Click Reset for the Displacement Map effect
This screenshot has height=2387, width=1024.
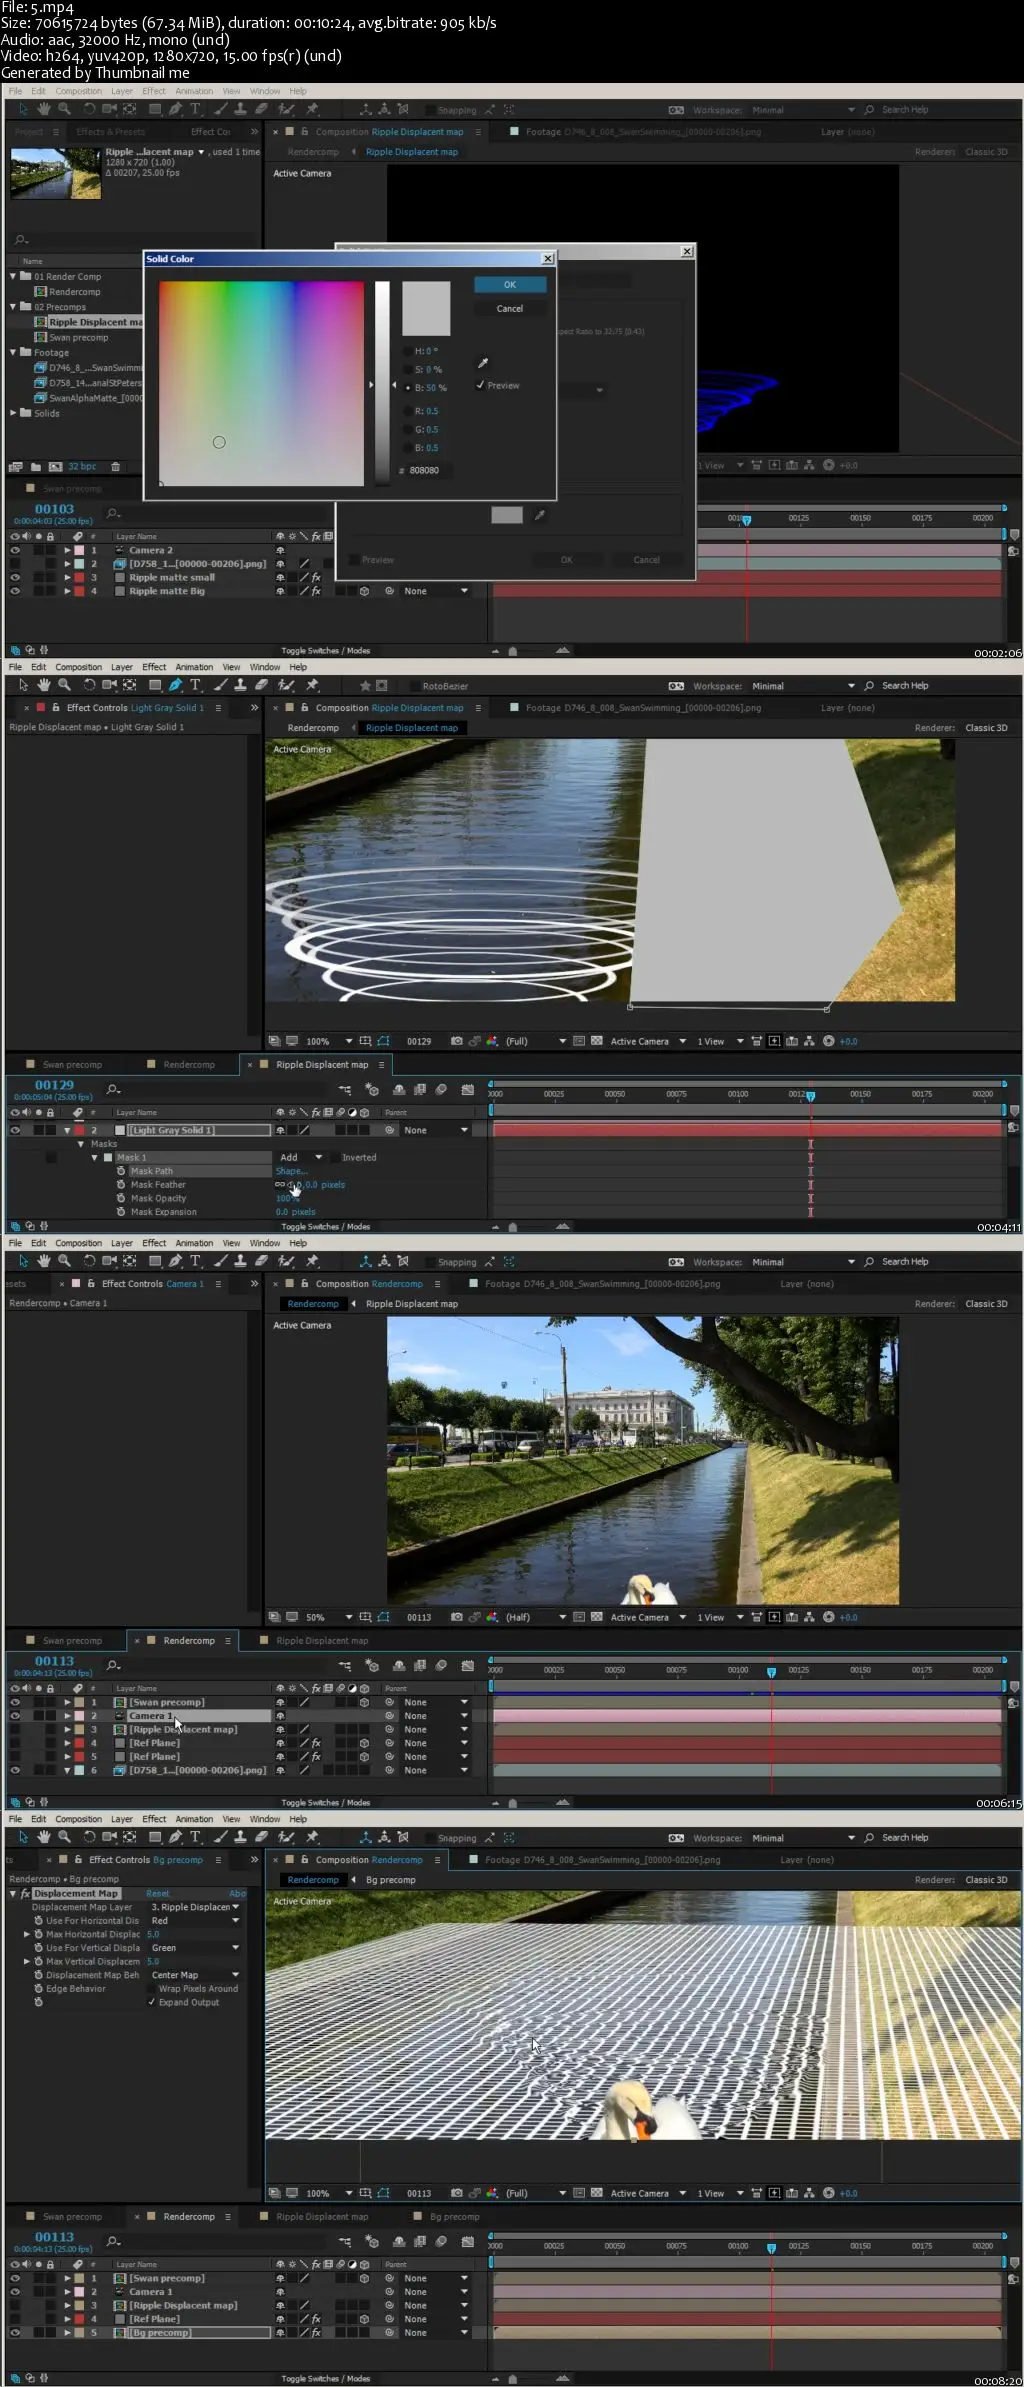coord(158,1893)
